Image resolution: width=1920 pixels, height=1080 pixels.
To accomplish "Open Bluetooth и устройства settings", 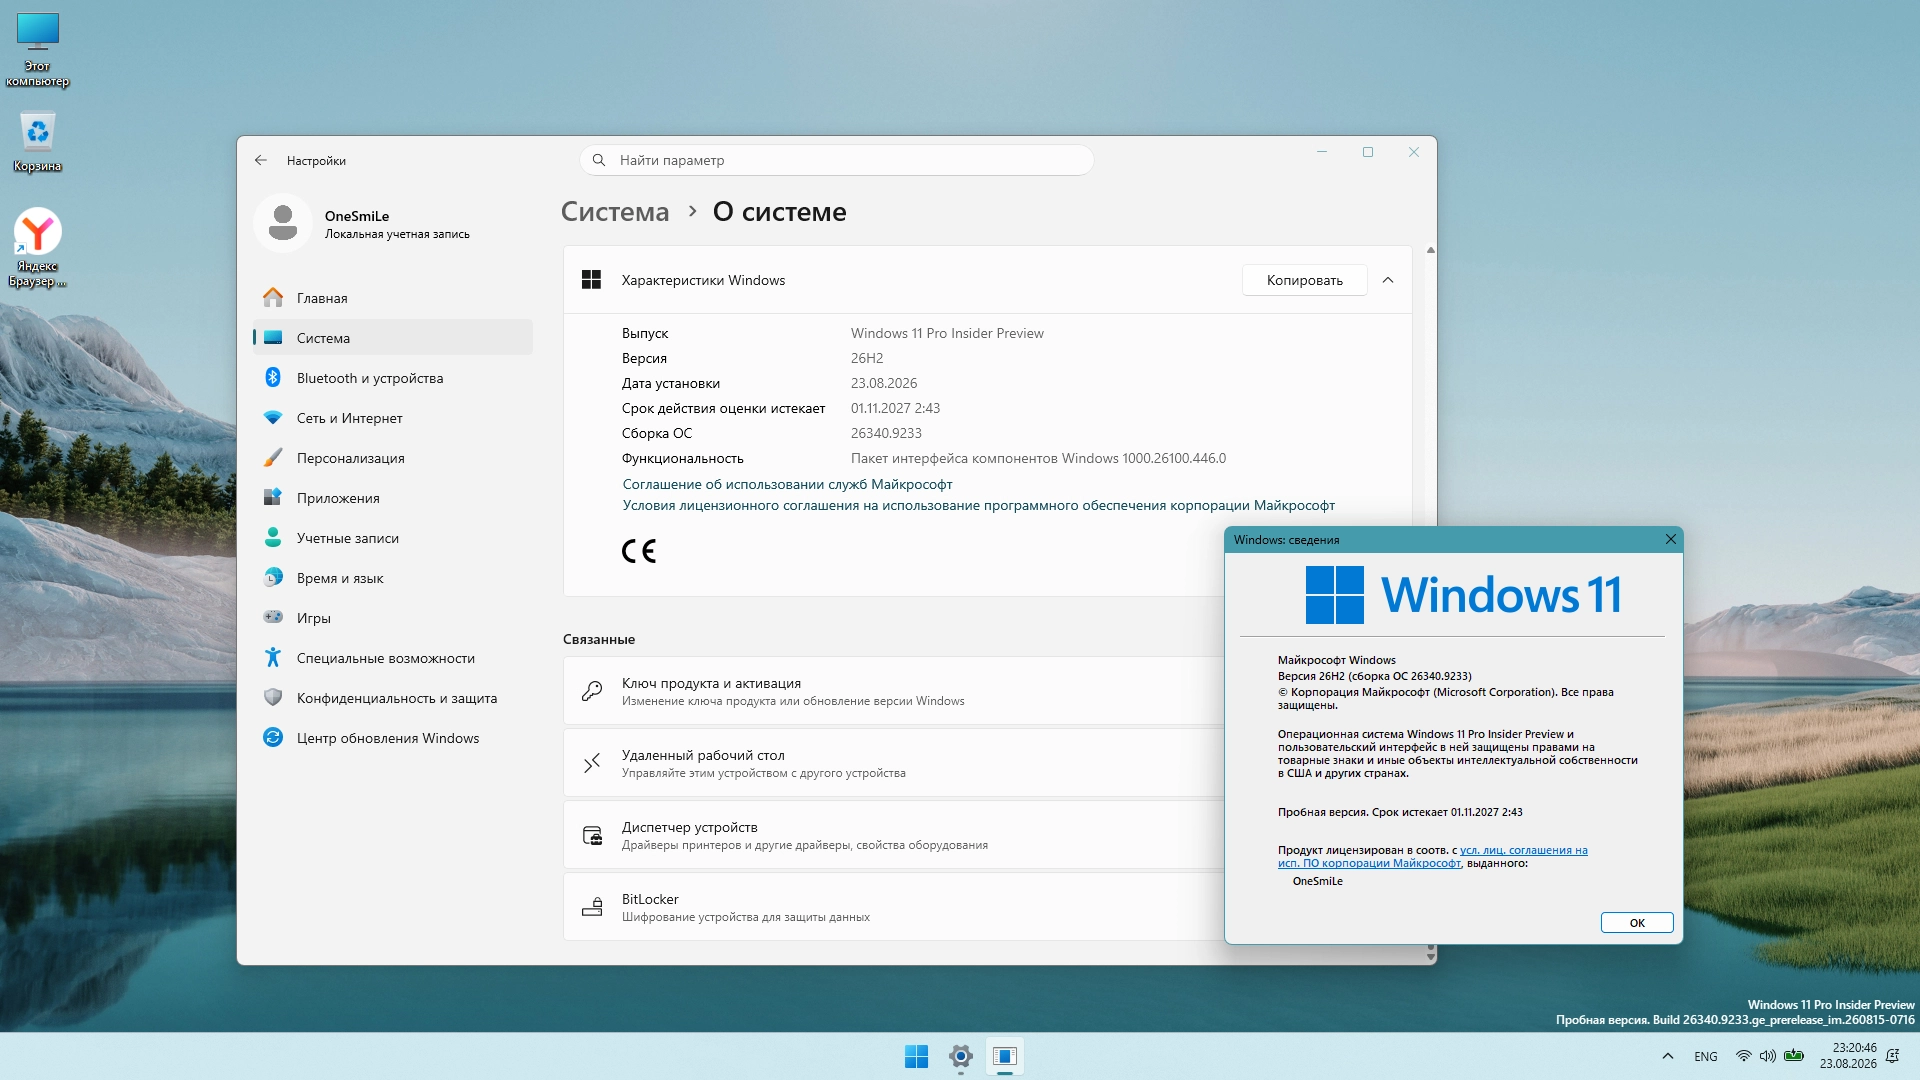I will point(393,378).
